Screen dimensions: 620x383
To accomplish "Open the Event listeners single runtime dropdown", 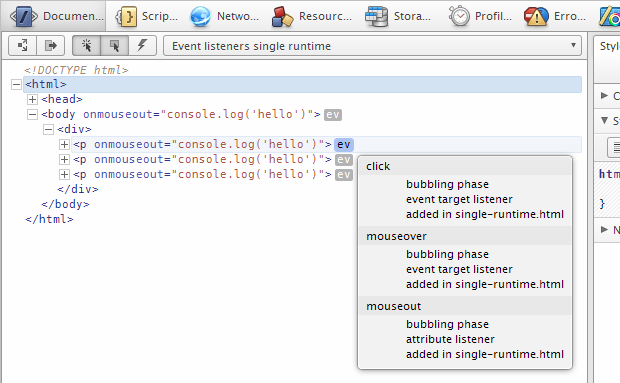I will click(x=372, y=46).
